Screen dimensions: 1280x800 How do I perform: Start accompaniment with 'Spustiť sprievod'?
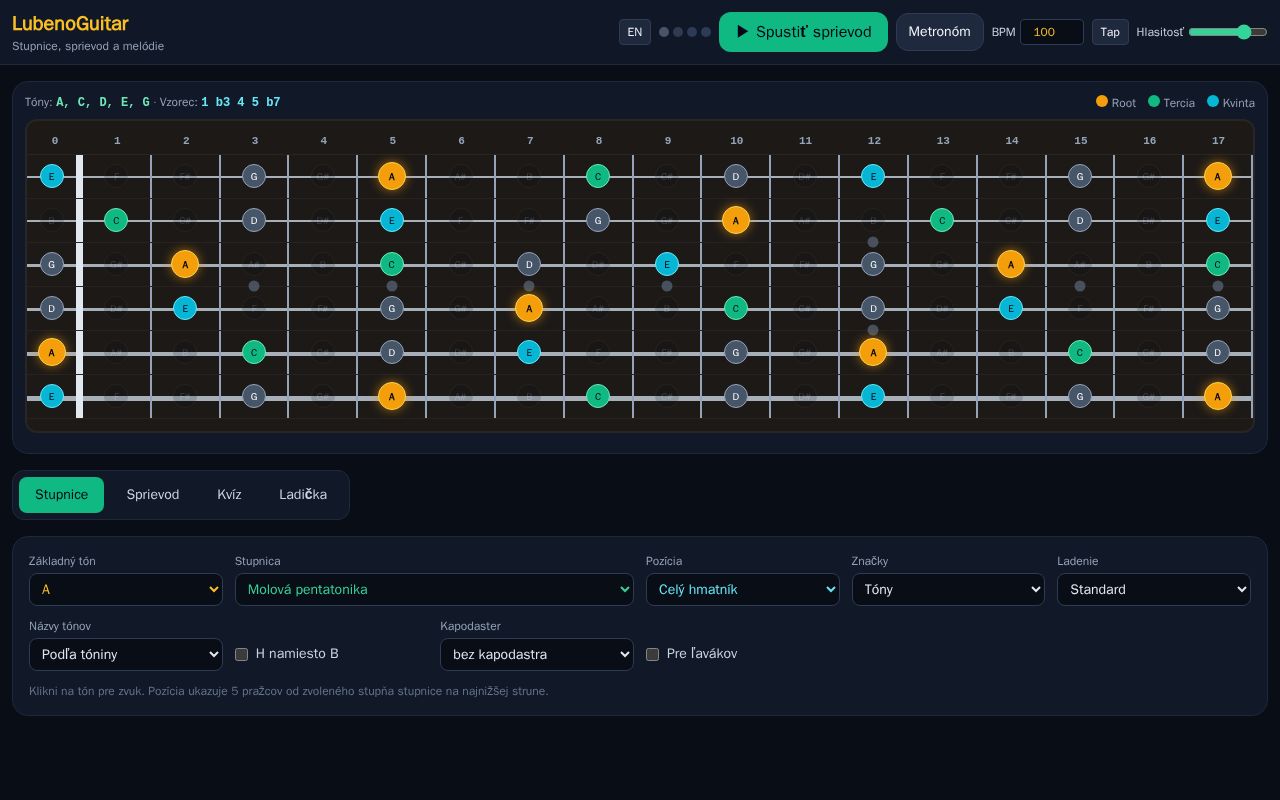[803, 32]
